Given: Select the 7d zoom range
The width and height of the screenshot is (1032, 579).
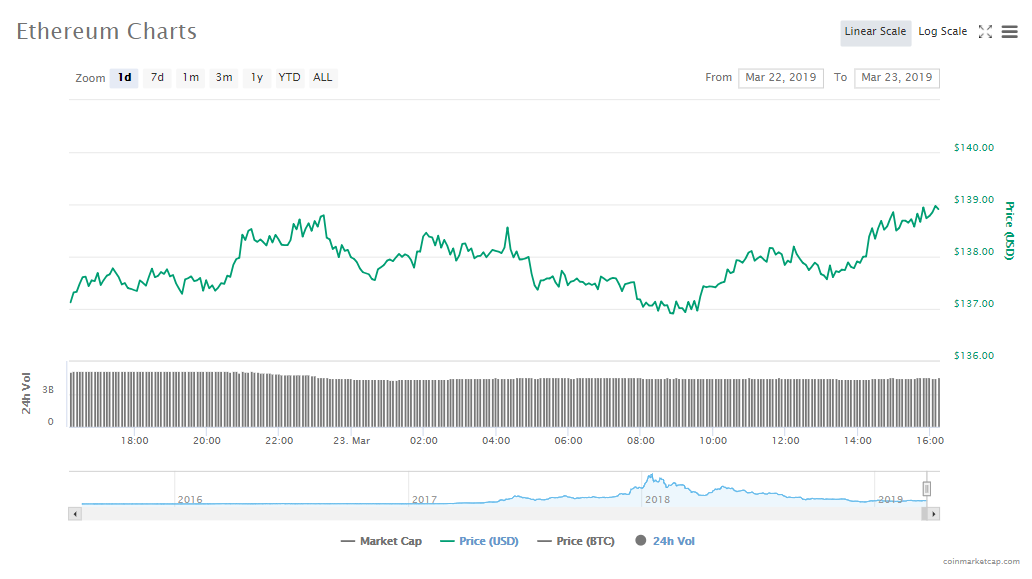Looking at the screenshot, I should pos(157,78).
